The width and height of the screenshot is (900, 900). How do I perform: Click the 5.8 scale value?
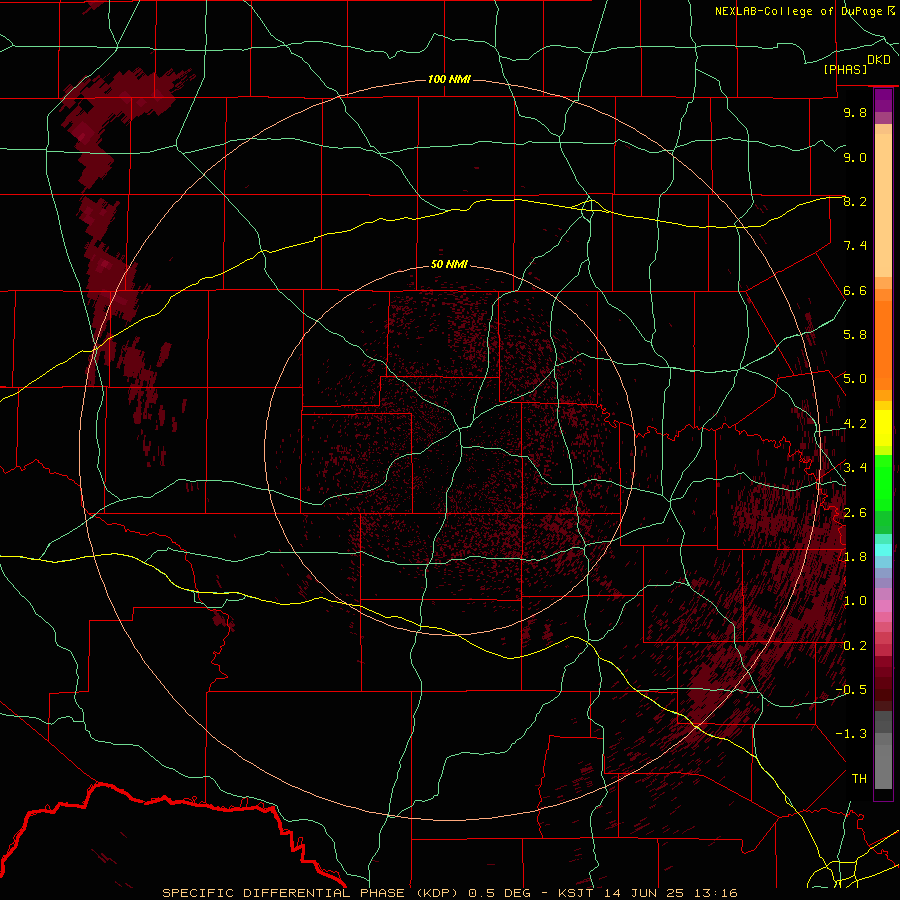click(855, 335)
